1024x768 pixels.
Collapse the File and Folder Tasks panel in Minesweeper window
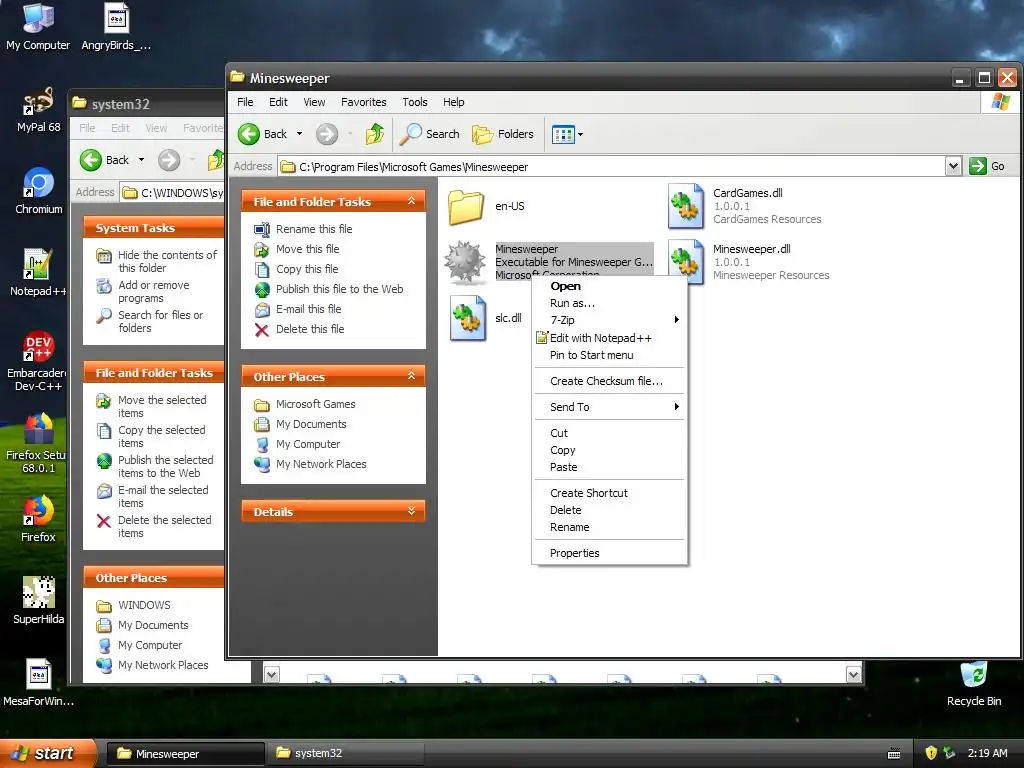tap(411, 201)
